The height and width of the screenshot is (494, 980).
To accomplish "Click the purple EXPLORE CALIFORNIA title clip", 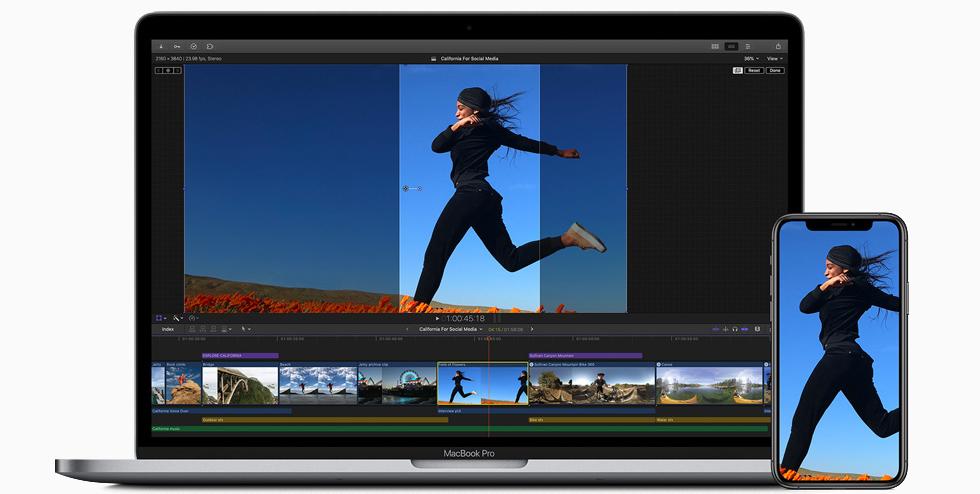I will coord(240,355).
